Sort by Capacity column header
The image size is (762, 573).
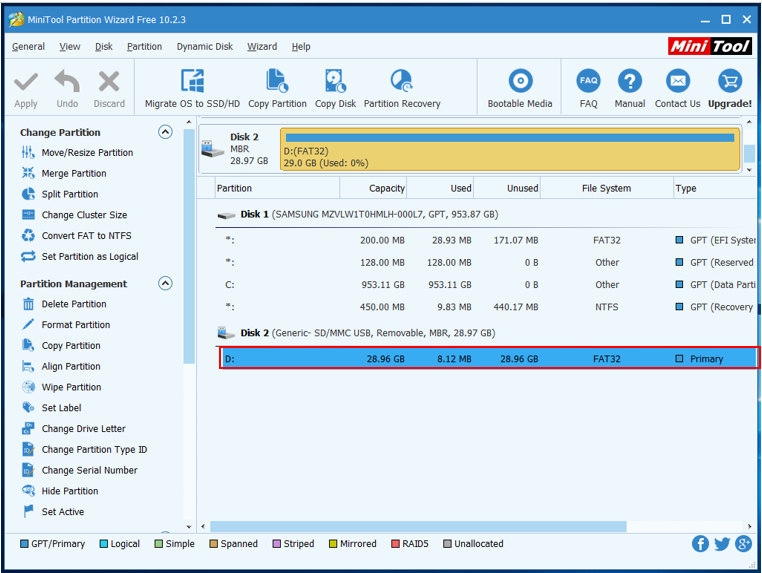tap(373, 188)
